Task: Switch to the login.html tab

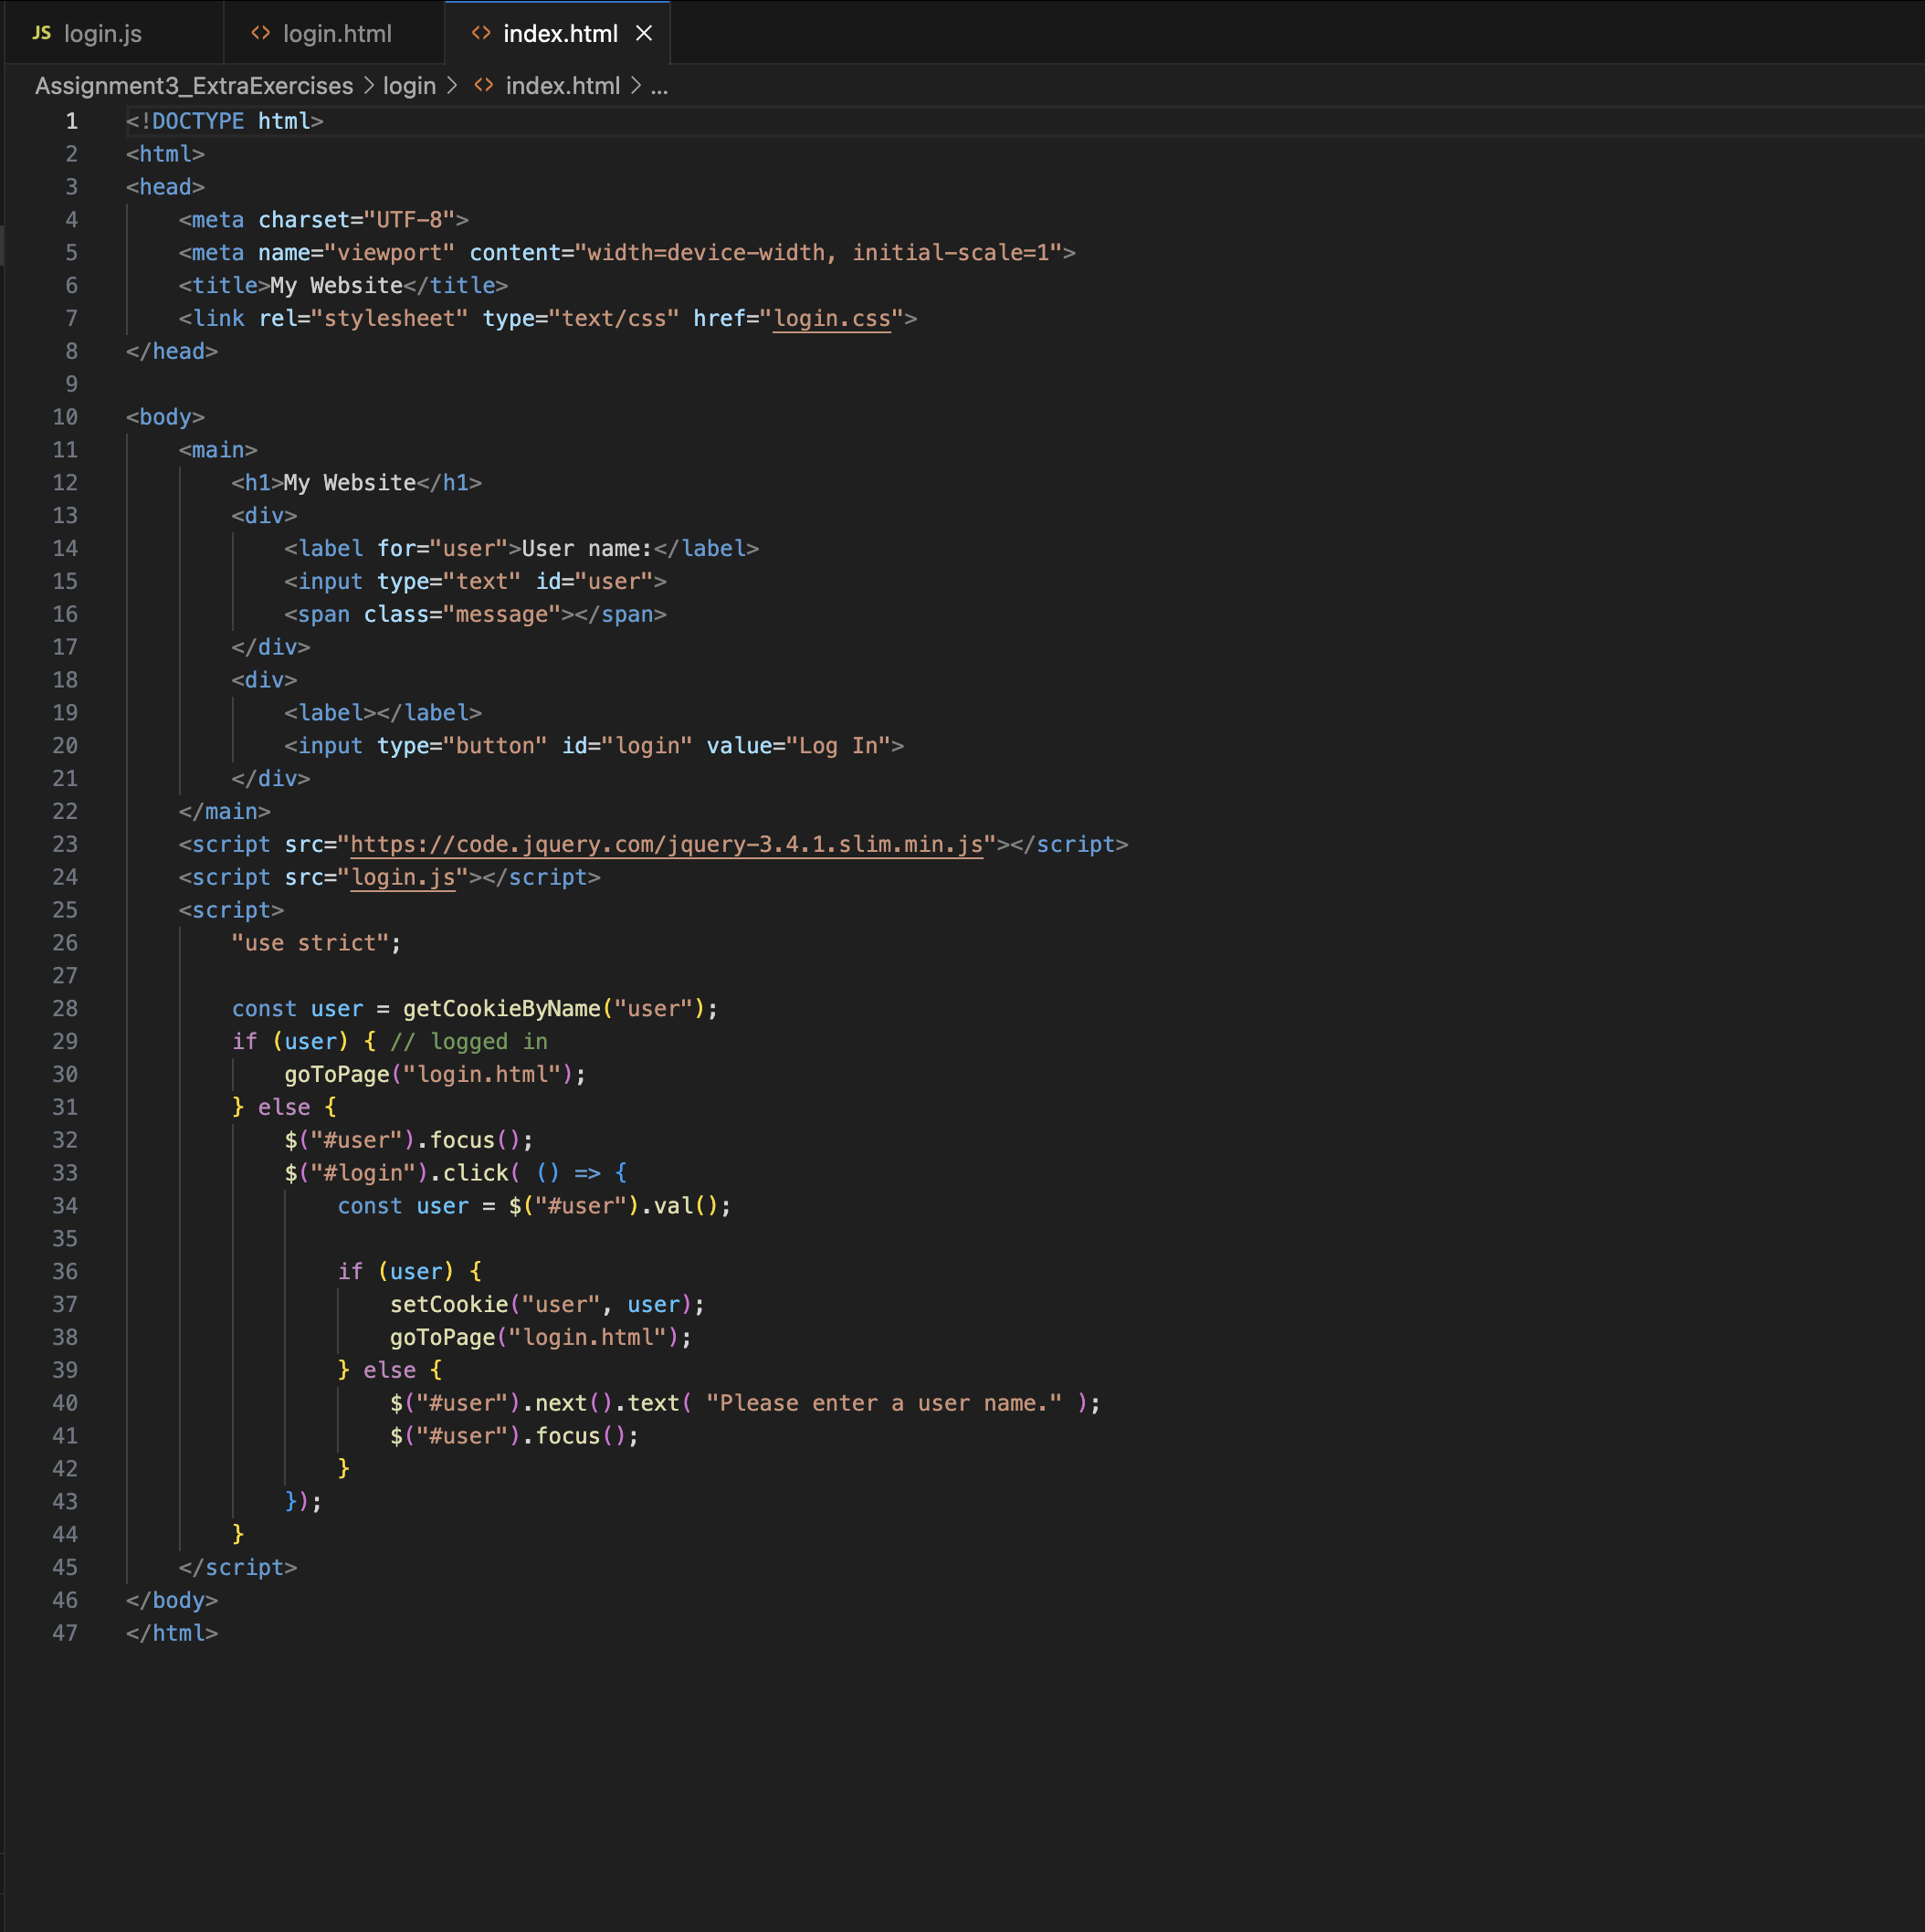Action: click(x=337, y=33)
